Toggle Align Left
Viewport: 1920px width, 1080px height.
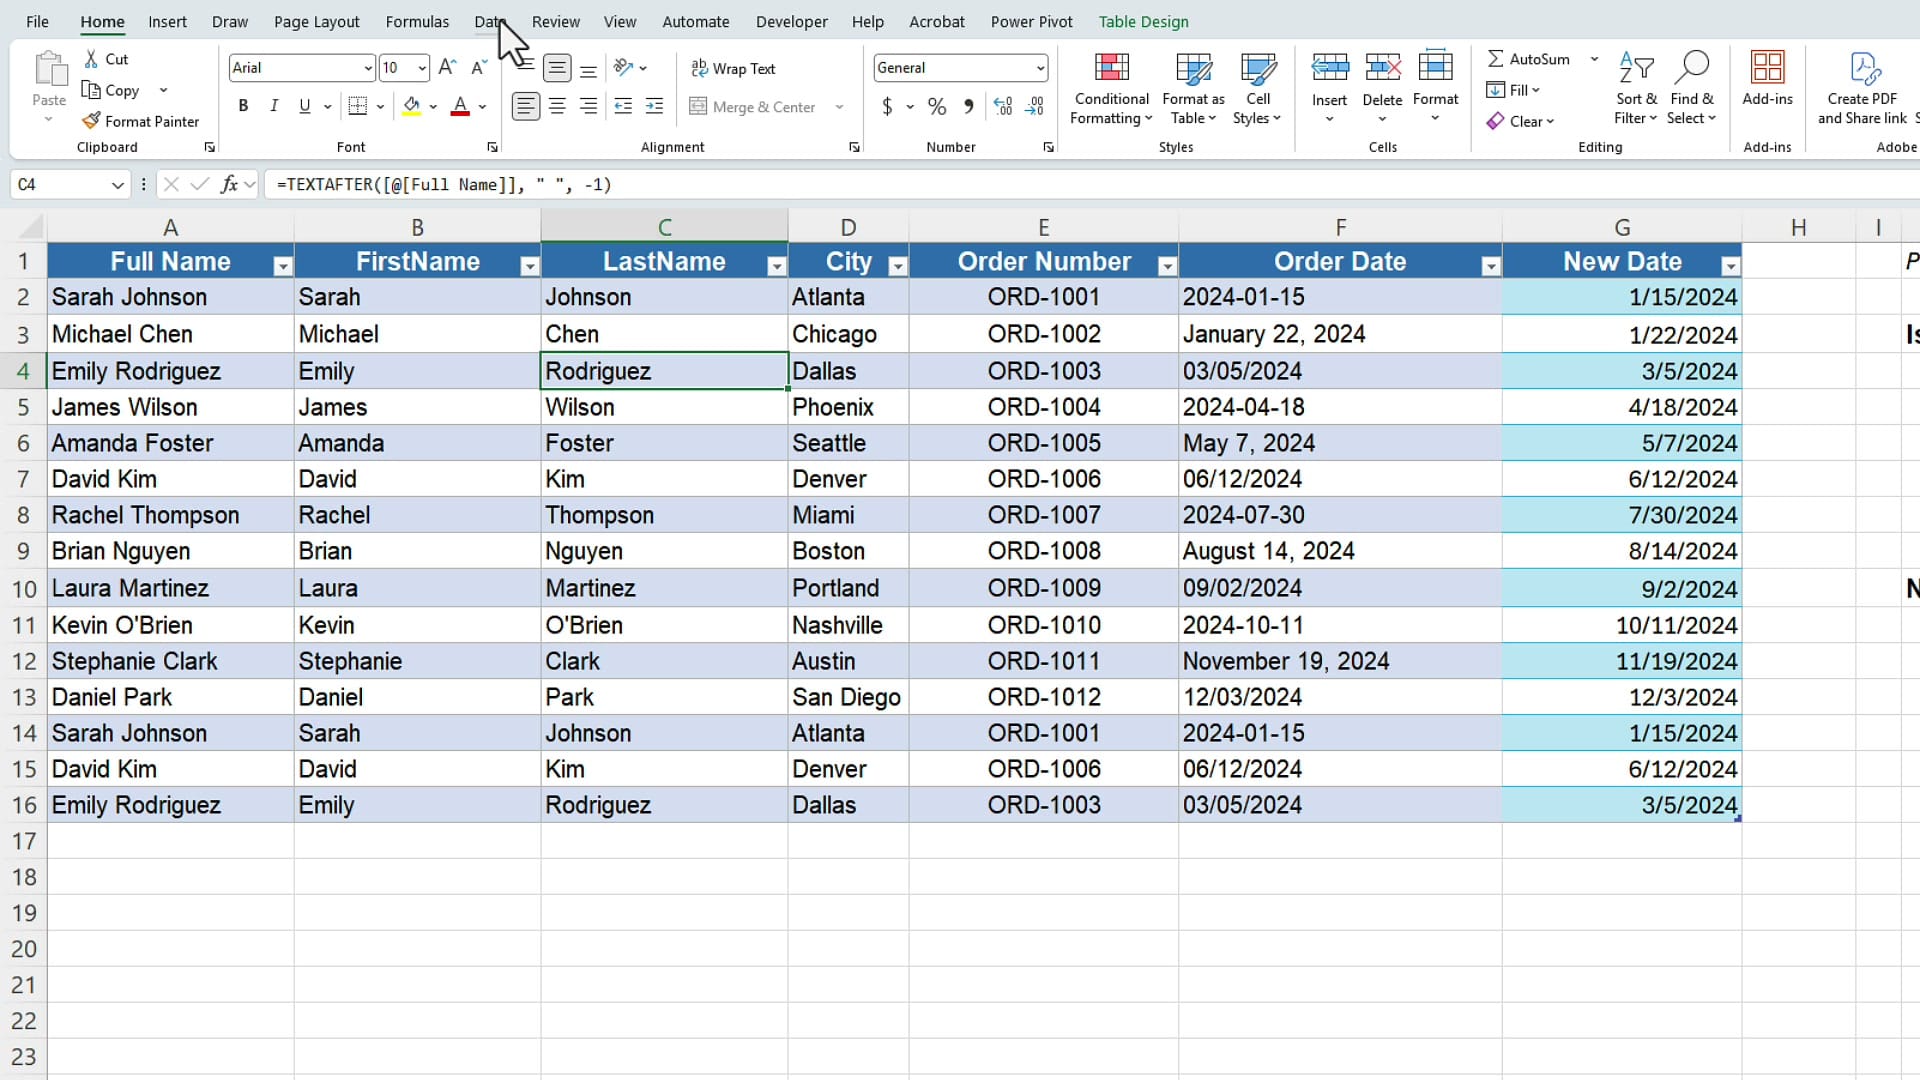(525, 106)
